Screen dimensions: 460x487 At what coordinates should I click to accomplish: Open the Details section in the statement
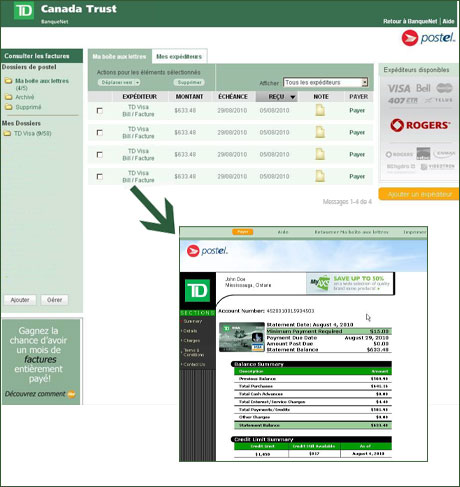click(x=190, y=331)
